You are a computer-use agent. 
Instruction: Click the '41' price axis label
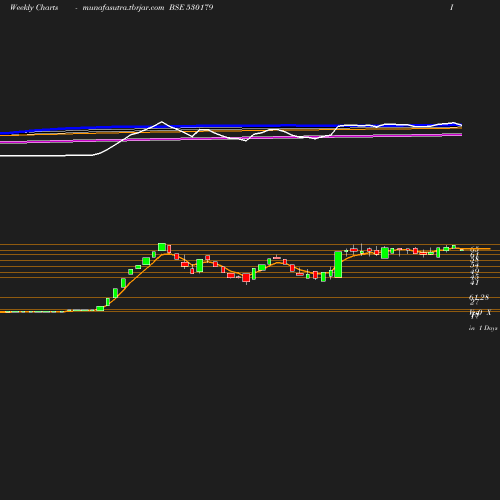point(474,283)
